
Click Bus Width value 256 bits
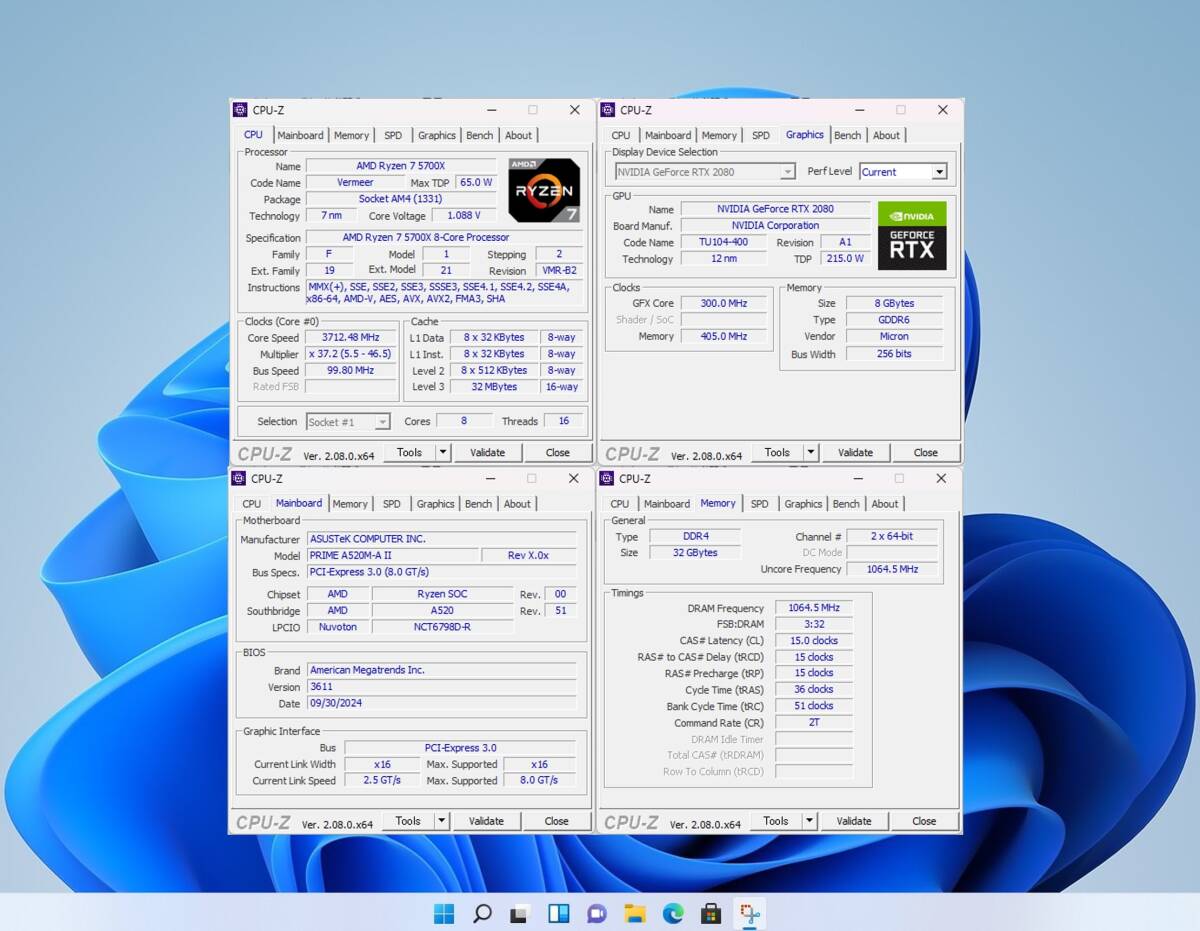pyautogui.click(x=894, y=353)
